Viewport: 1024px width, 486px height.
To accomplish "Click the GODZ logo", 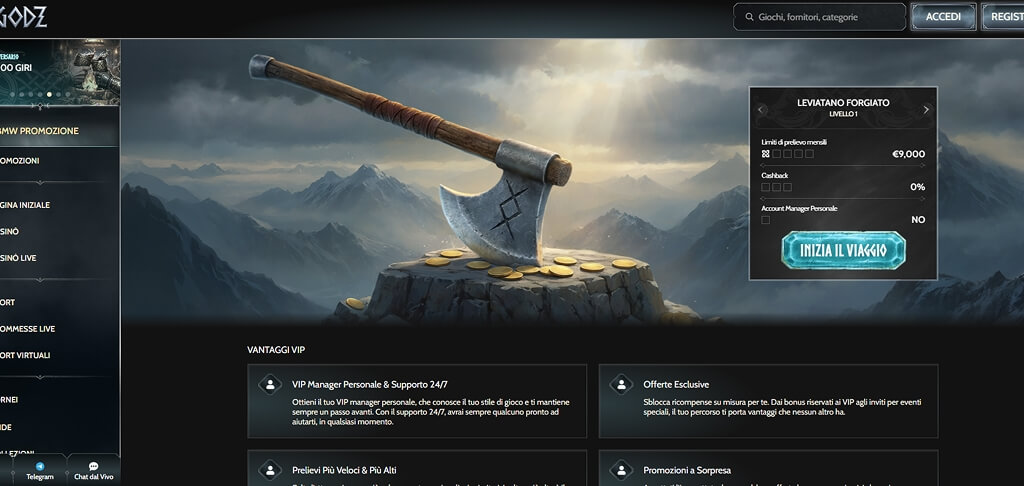I will point(24,18).
